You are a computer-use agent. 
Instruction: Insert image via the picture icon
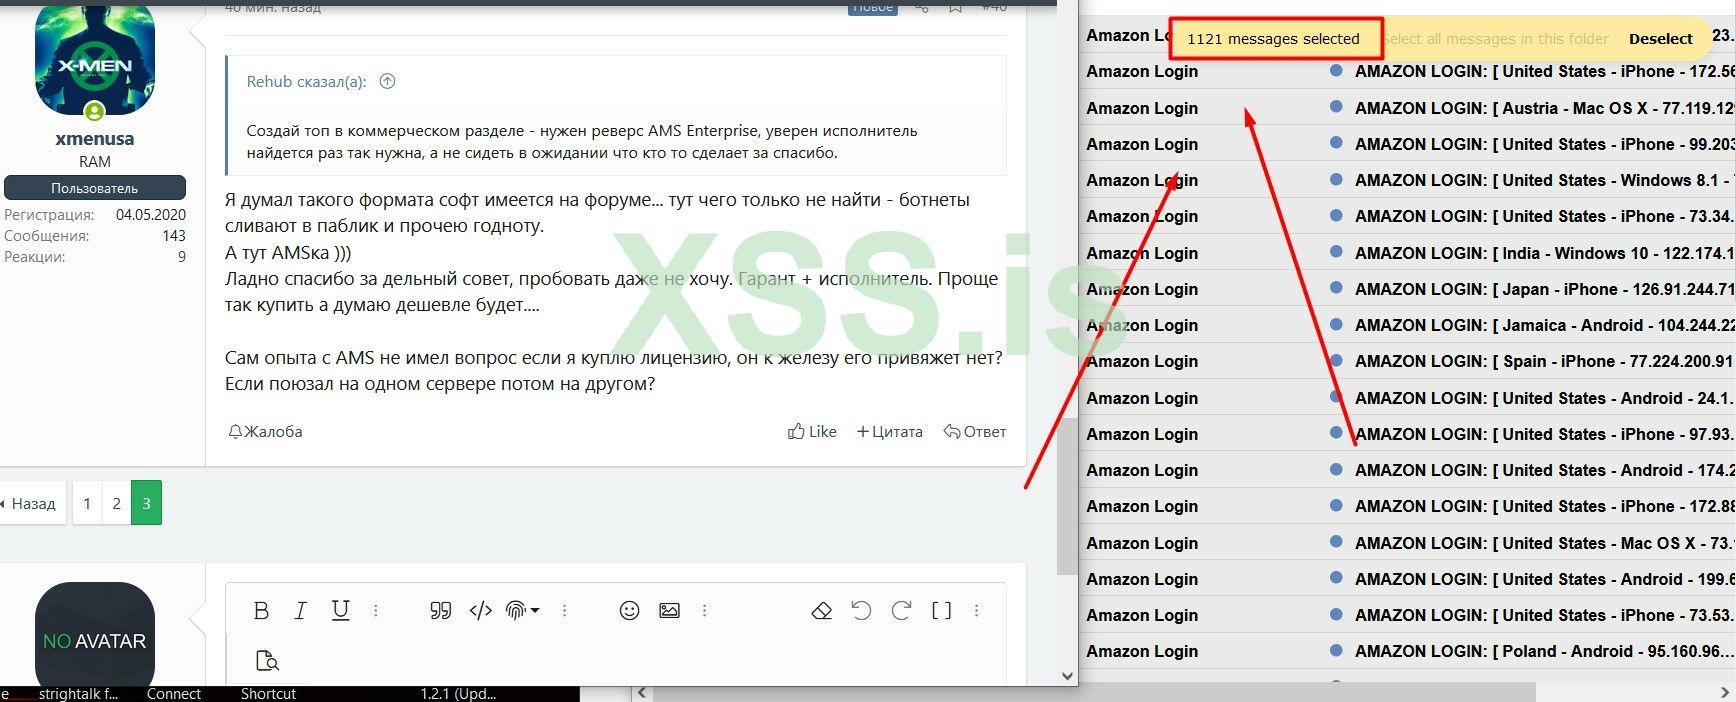coord(669,610)
